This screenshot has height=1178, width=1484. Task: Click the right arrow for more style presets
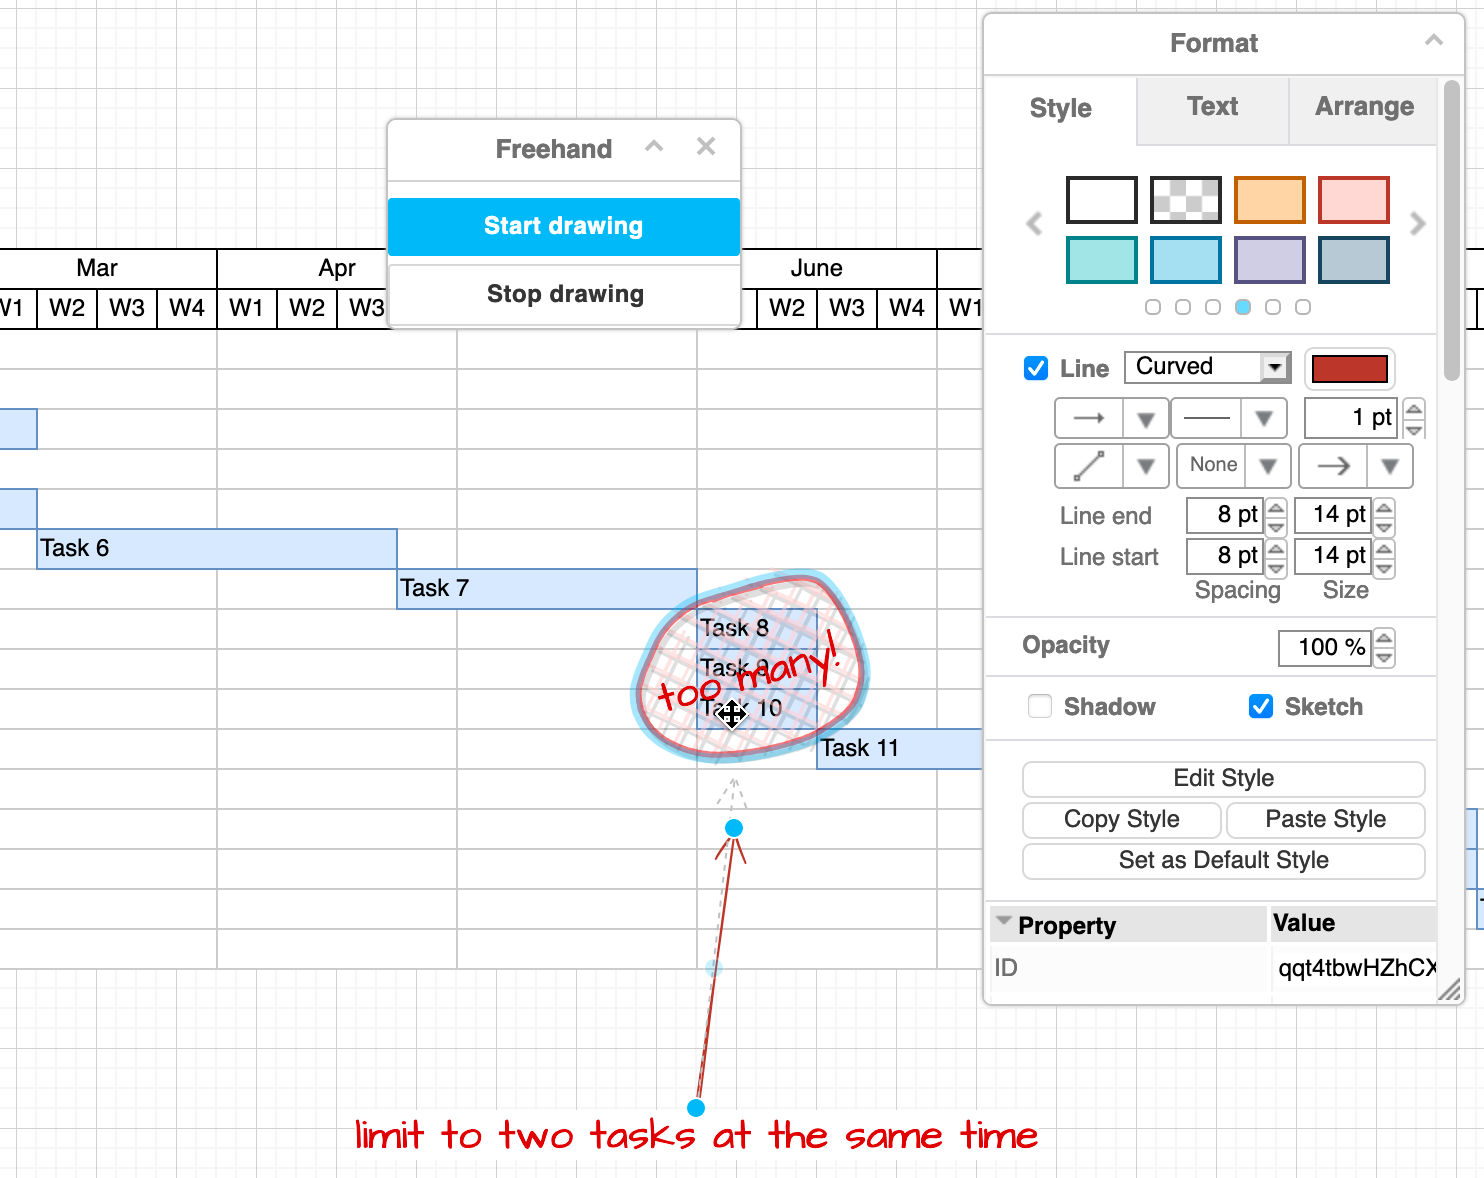tap(1418, 224)
